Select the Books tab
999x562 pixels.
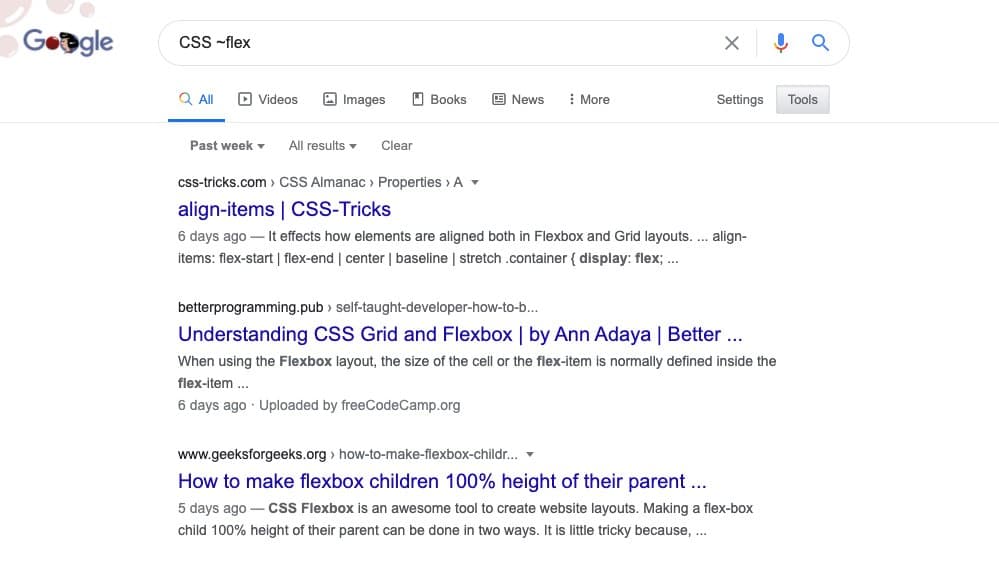pos(439,99)
